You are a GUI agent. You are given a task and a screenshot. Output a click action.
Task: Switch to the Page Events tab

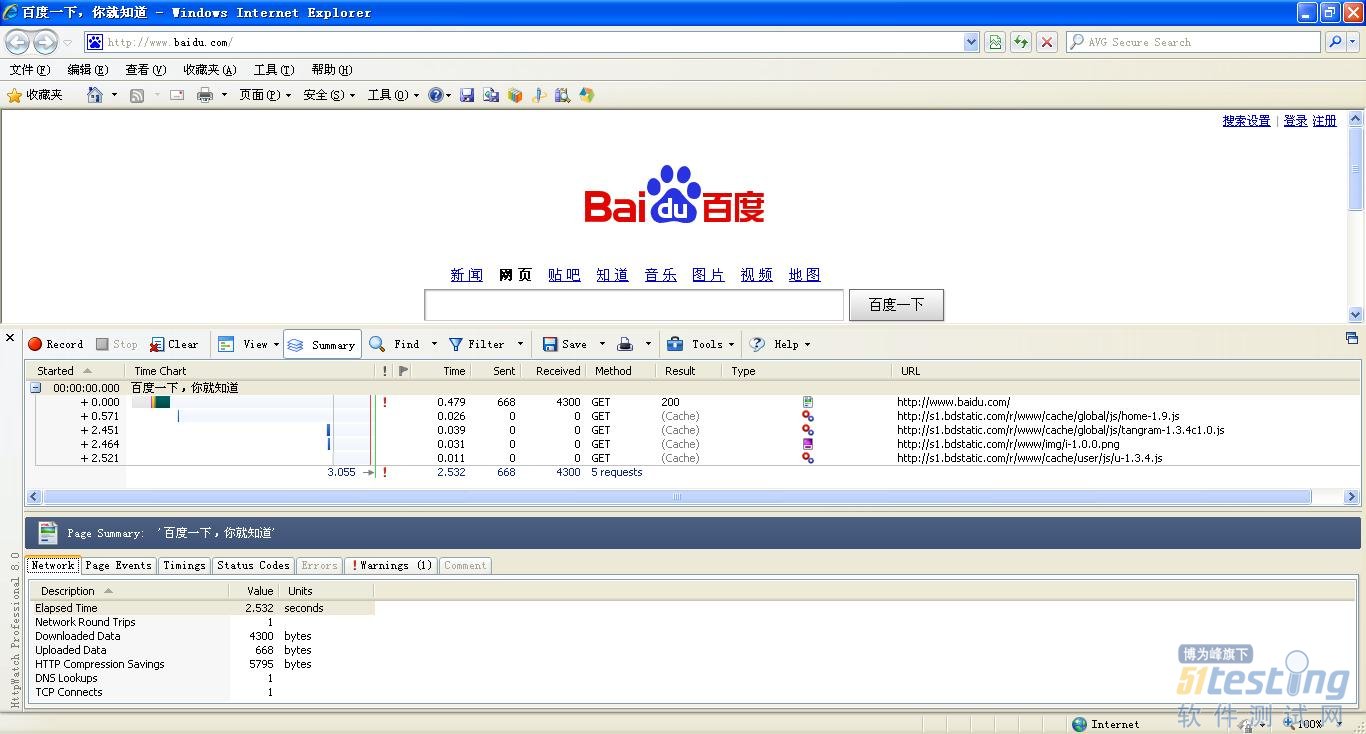(x=118, y=565)
